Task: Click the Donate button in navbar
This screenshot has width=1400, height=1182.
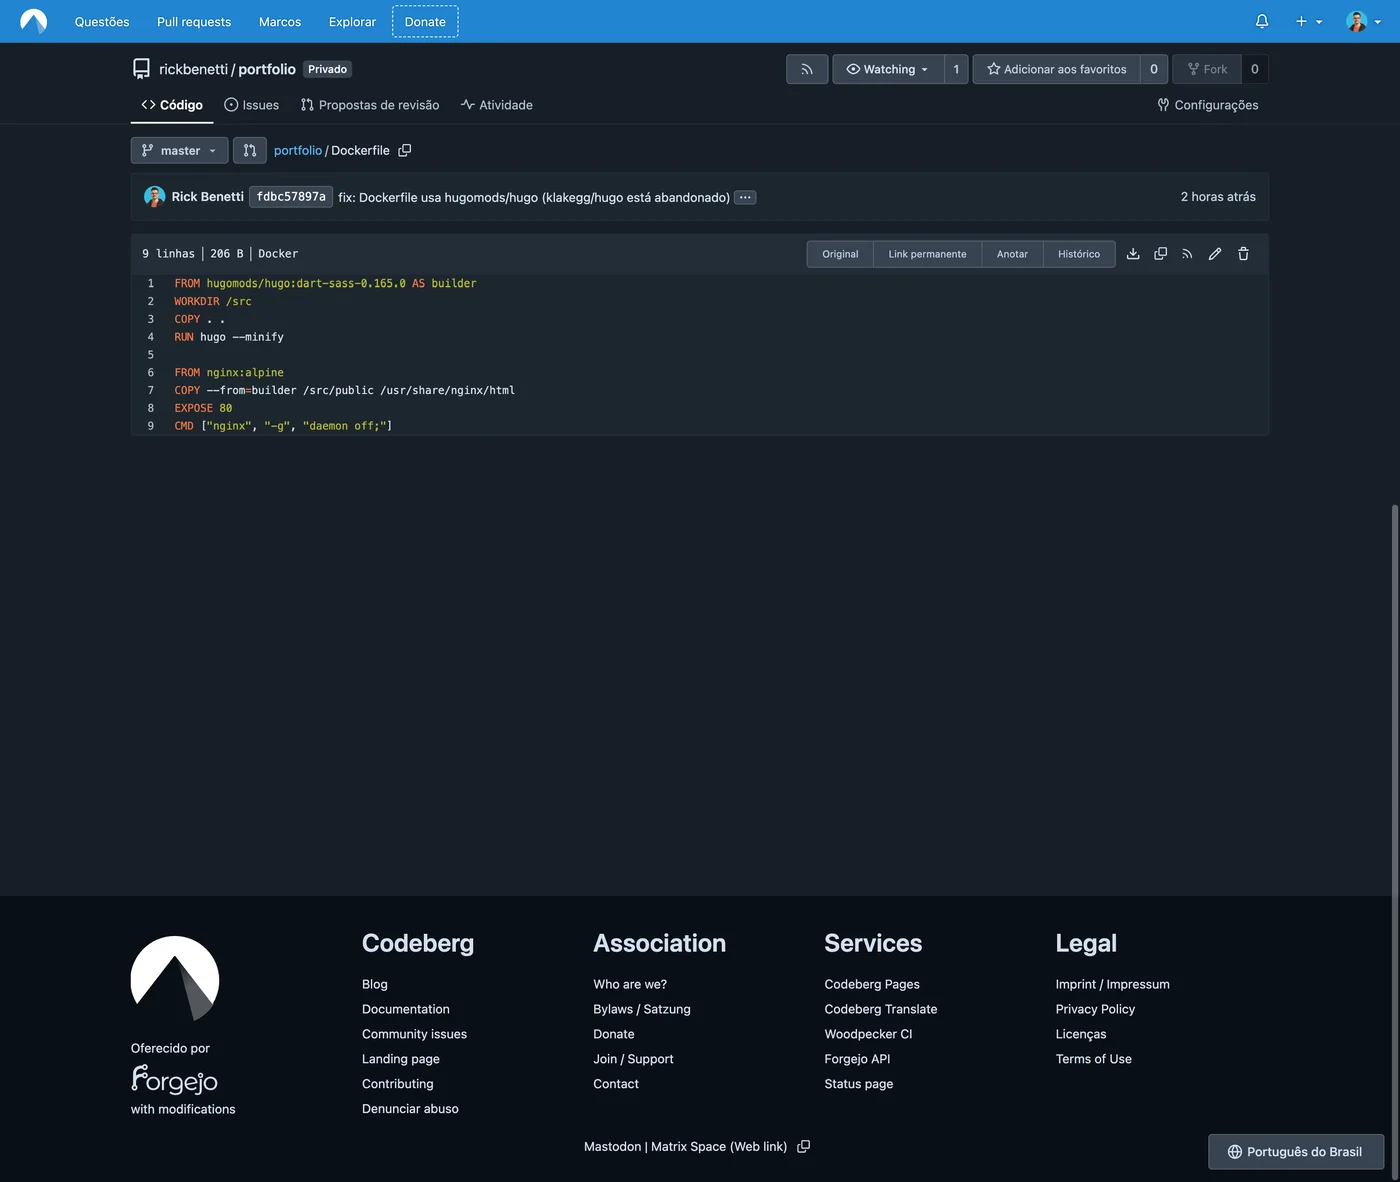Action: 425,21
